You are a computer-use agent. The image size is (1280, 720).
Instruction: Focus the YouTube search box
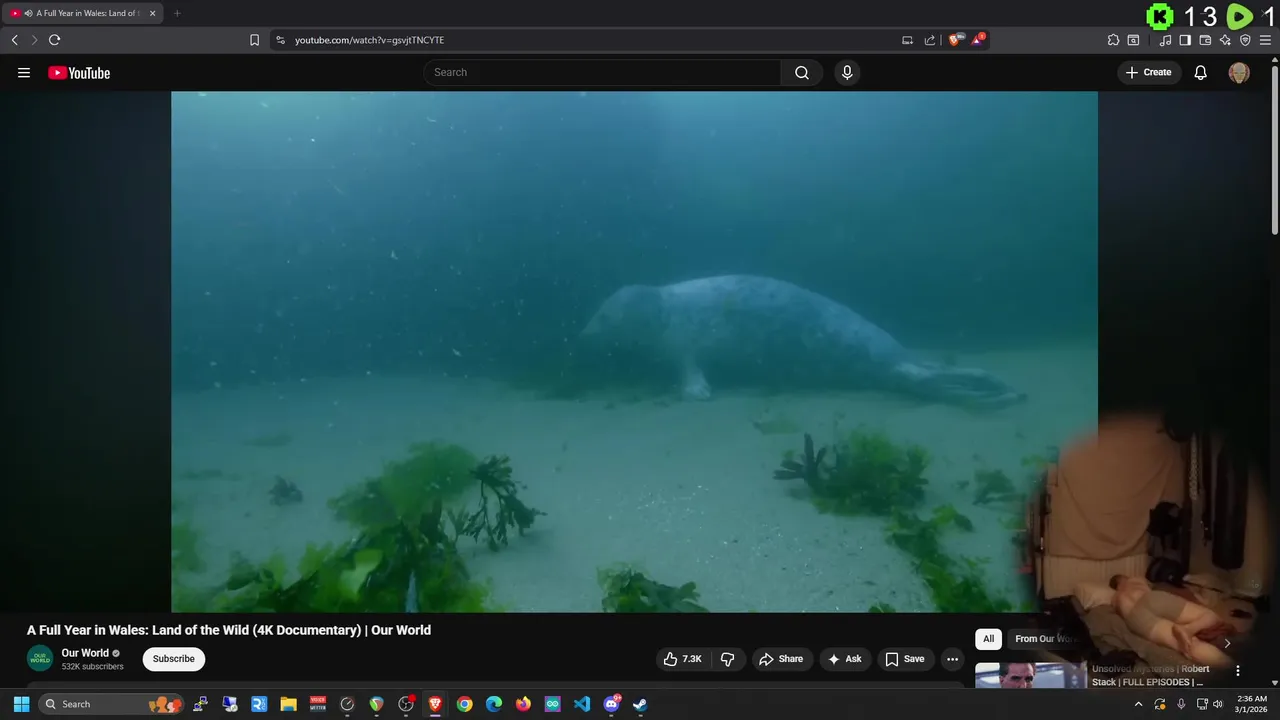[603, 72]
